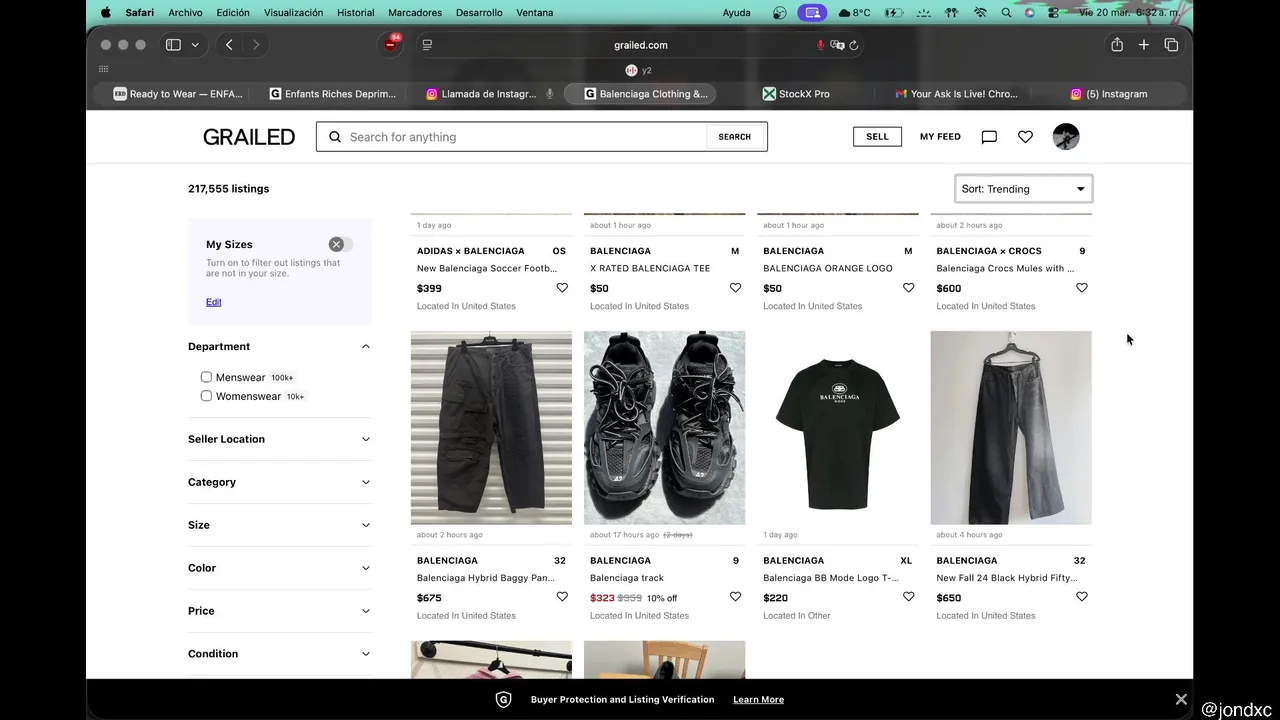Toggle the My Sizes filter switch

341,244
